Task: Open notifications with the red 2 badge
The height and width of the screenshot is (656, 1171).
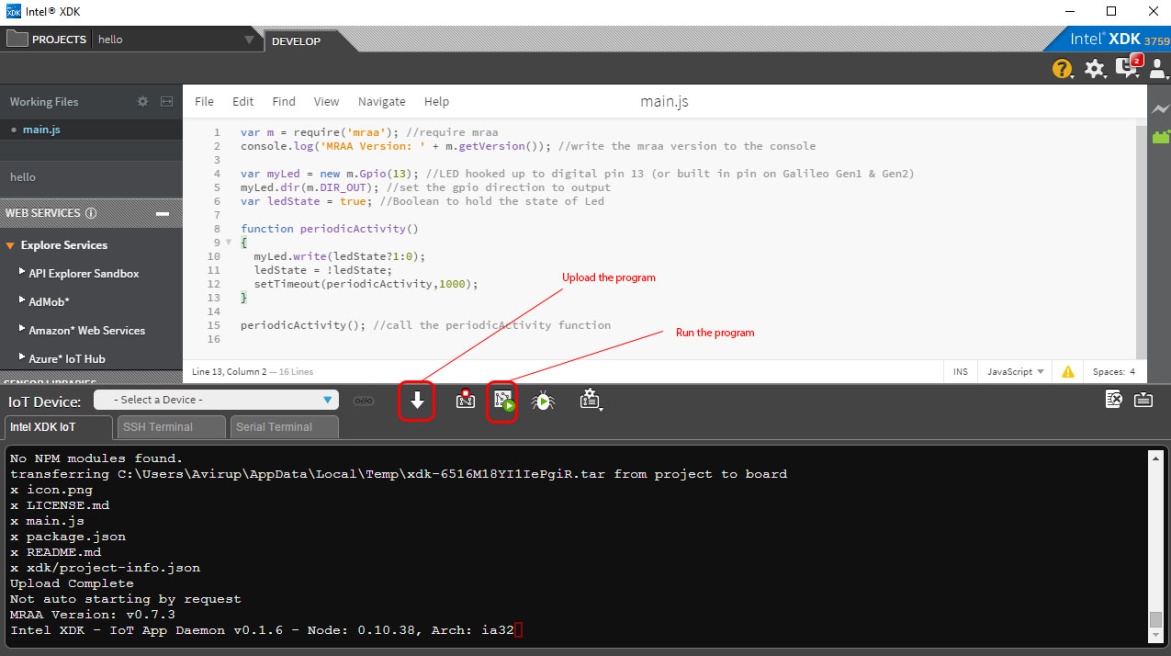Action: tap(1127, 68)
